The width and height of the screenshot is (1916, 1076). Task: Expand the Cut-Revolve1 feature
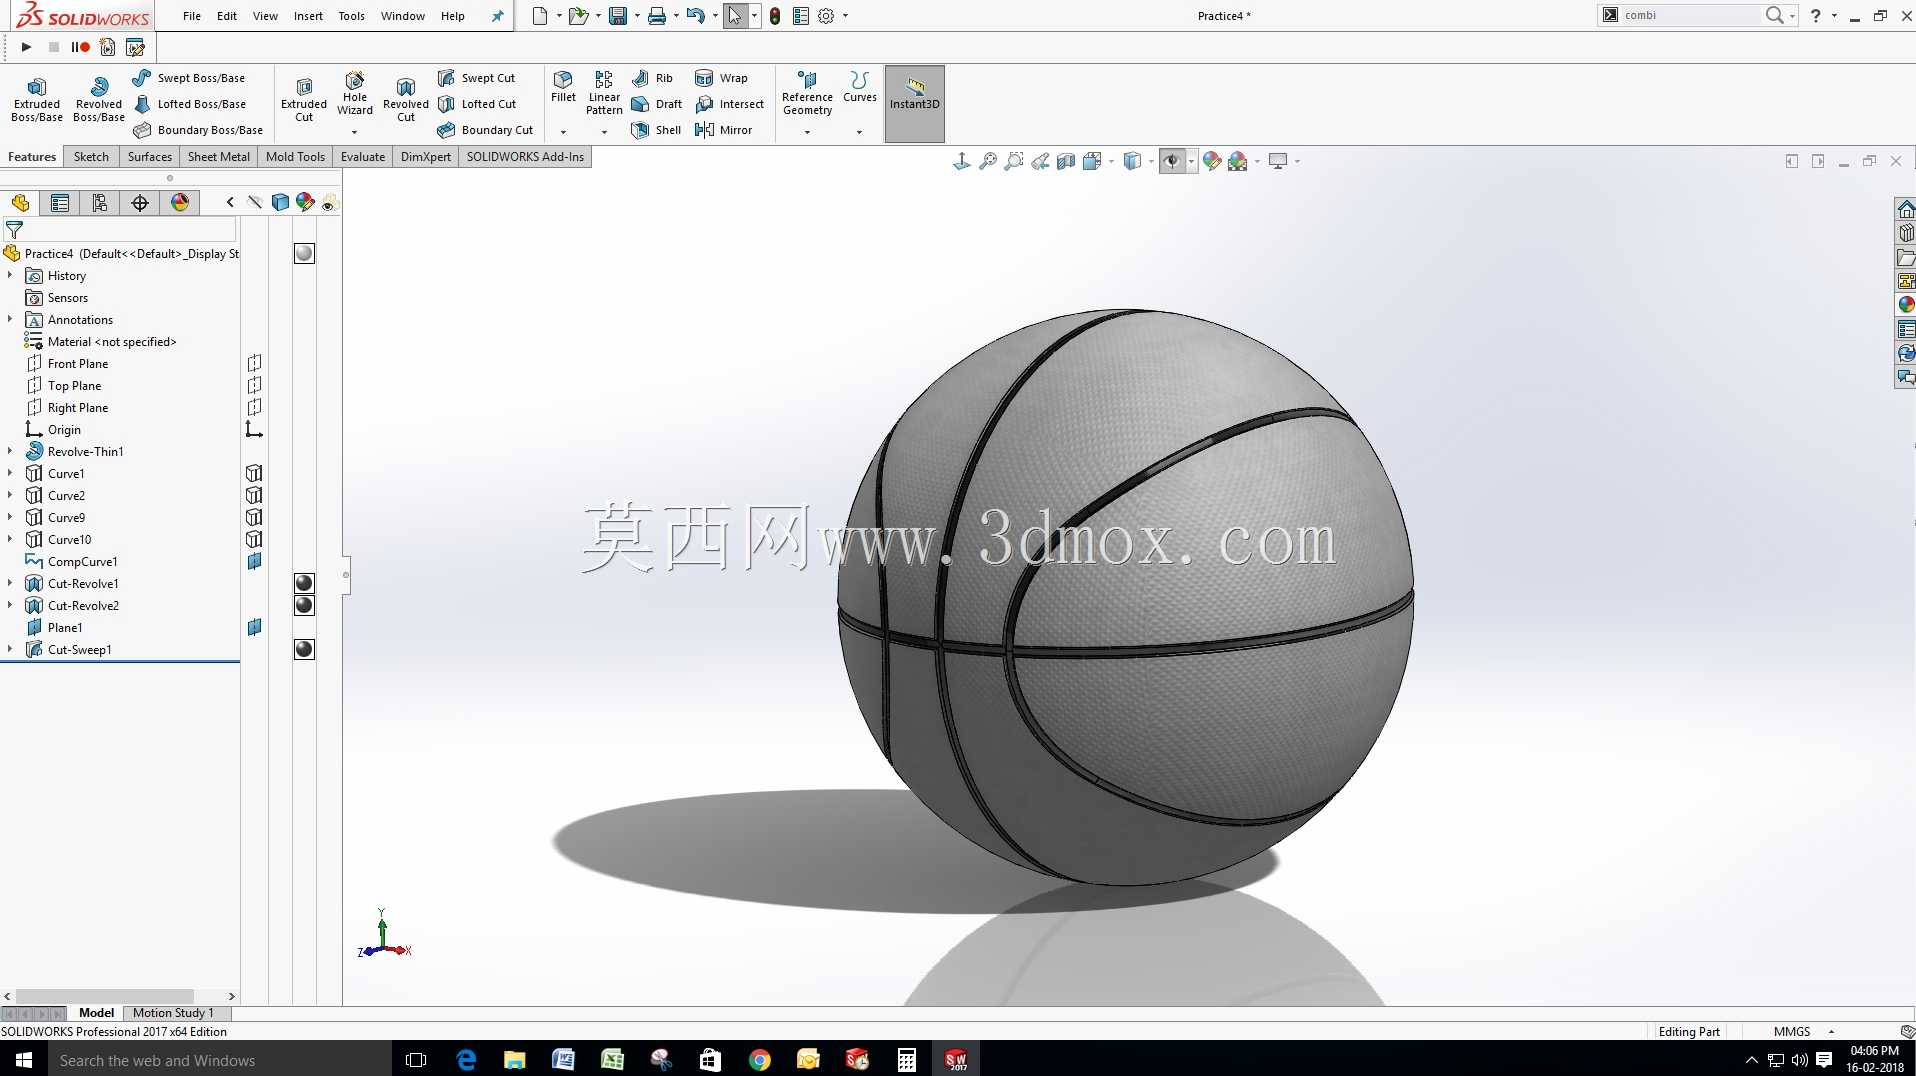(10, 583)
